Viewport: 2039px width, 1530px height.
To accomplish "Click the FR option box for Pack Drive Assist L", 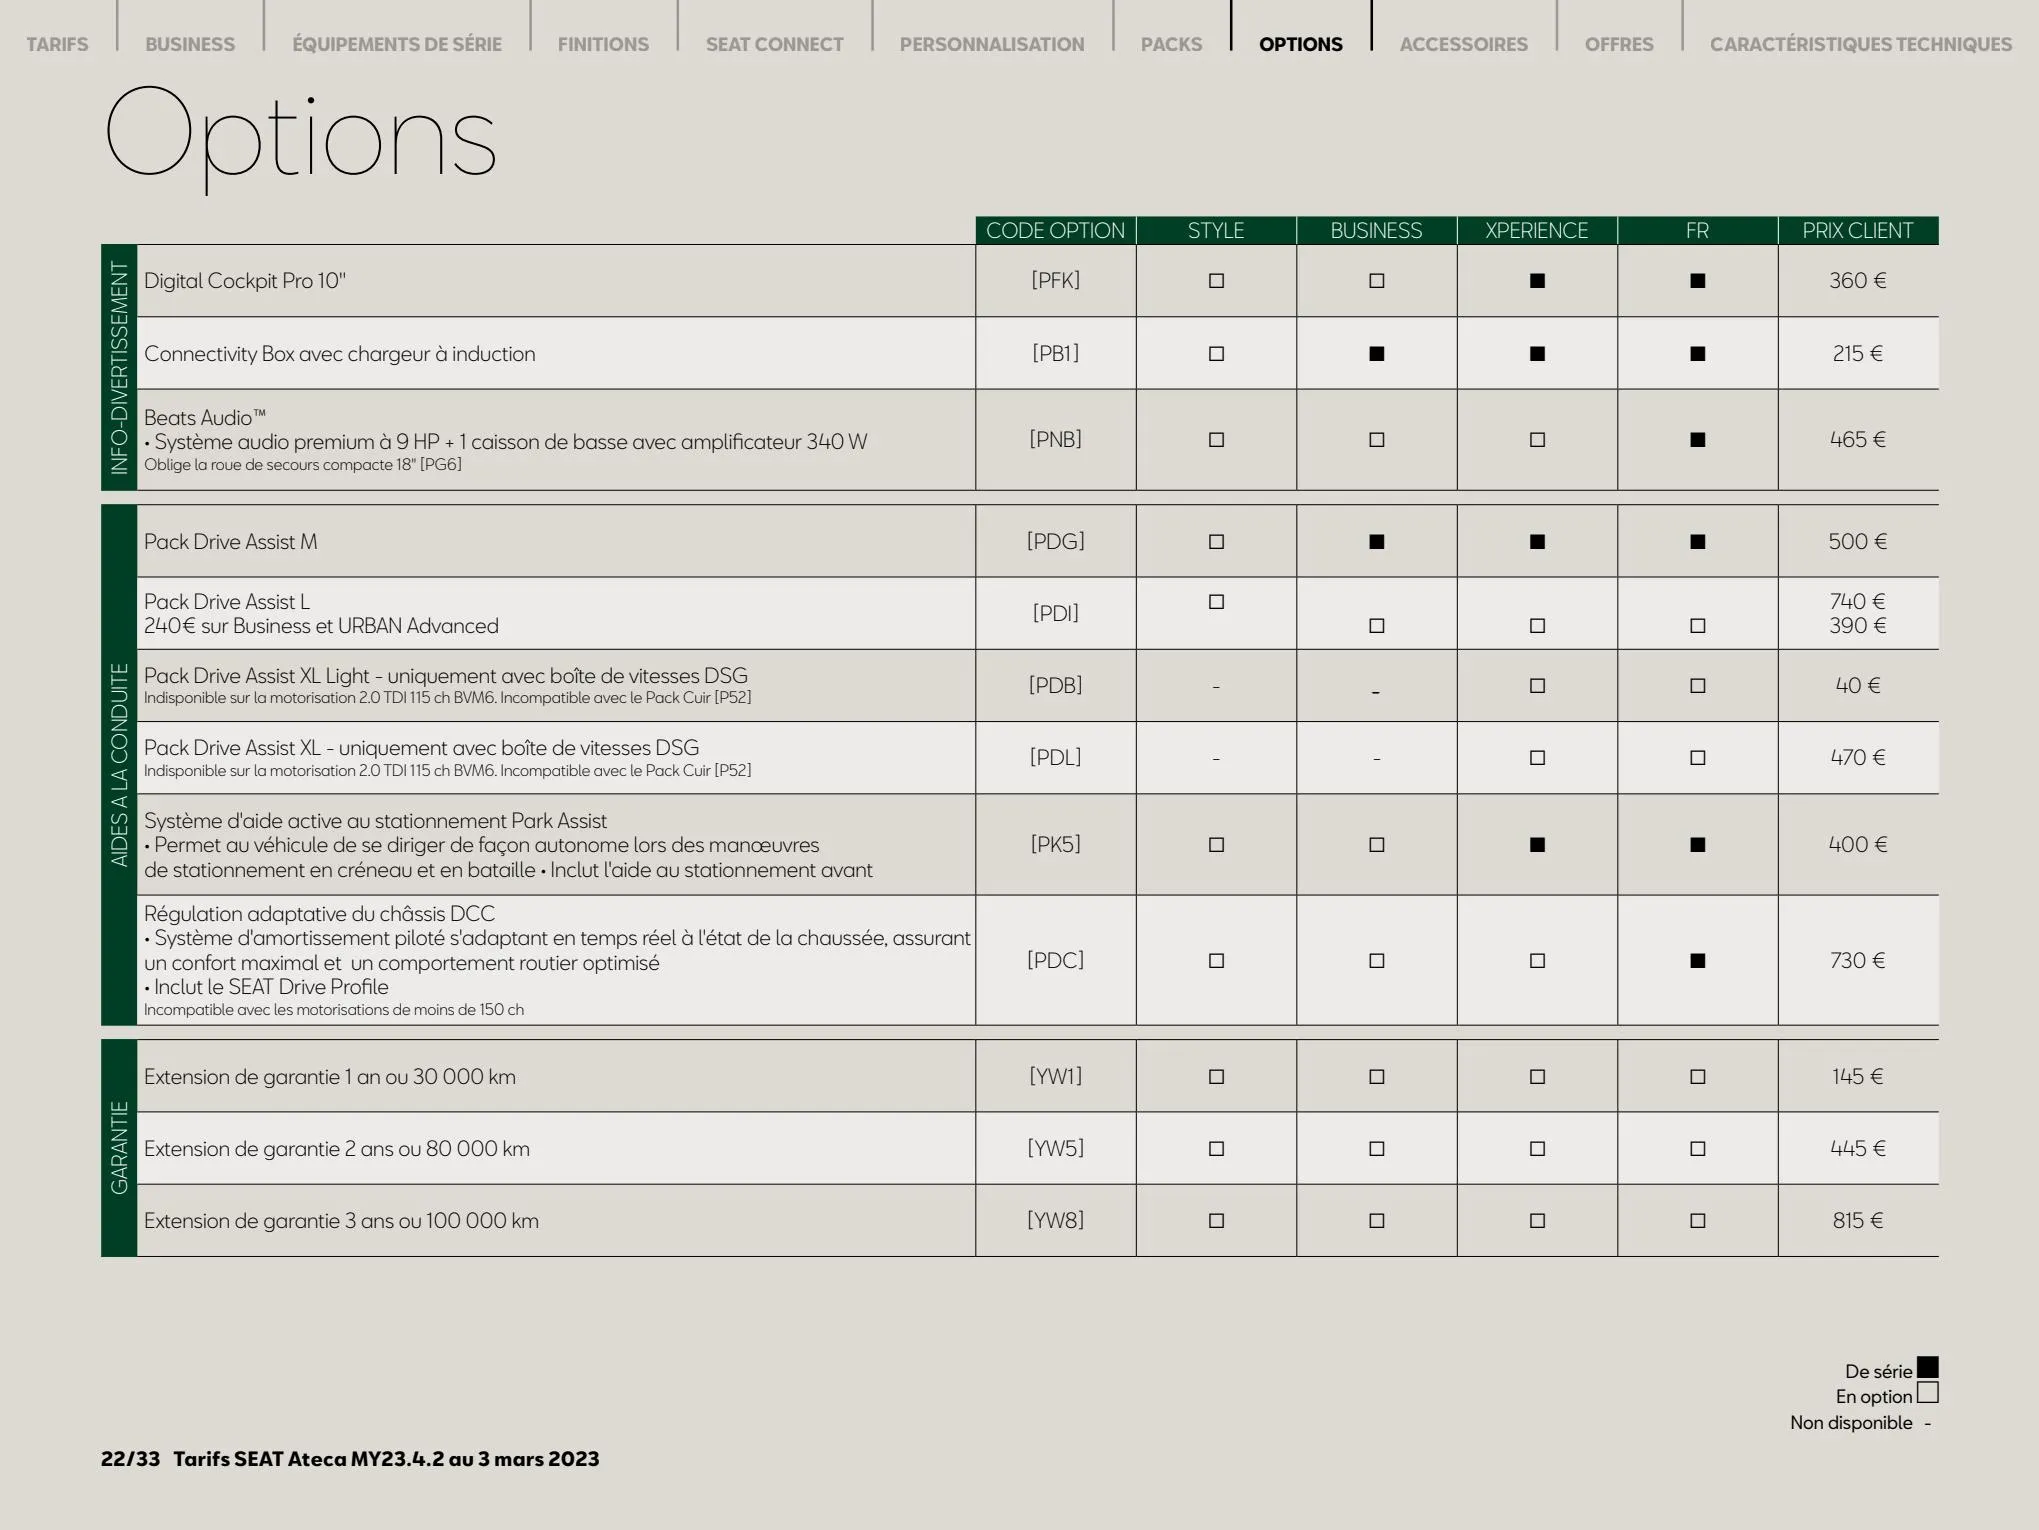I will pyautogui.click(x=1698, y=626).
